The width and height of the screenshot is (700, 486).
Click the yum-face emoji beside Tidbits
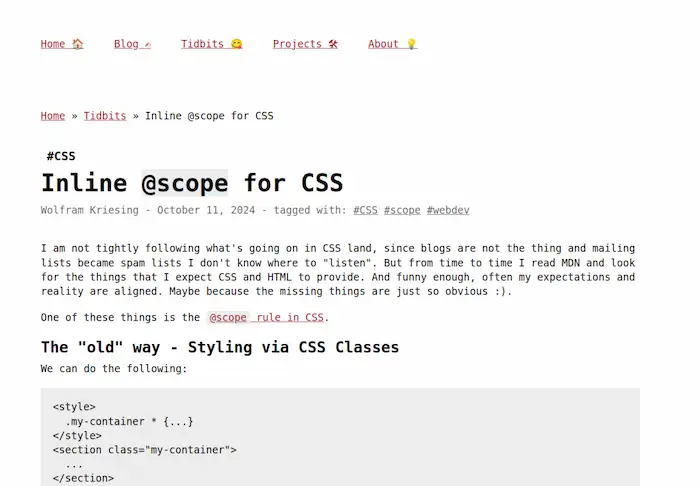(237, 44)
